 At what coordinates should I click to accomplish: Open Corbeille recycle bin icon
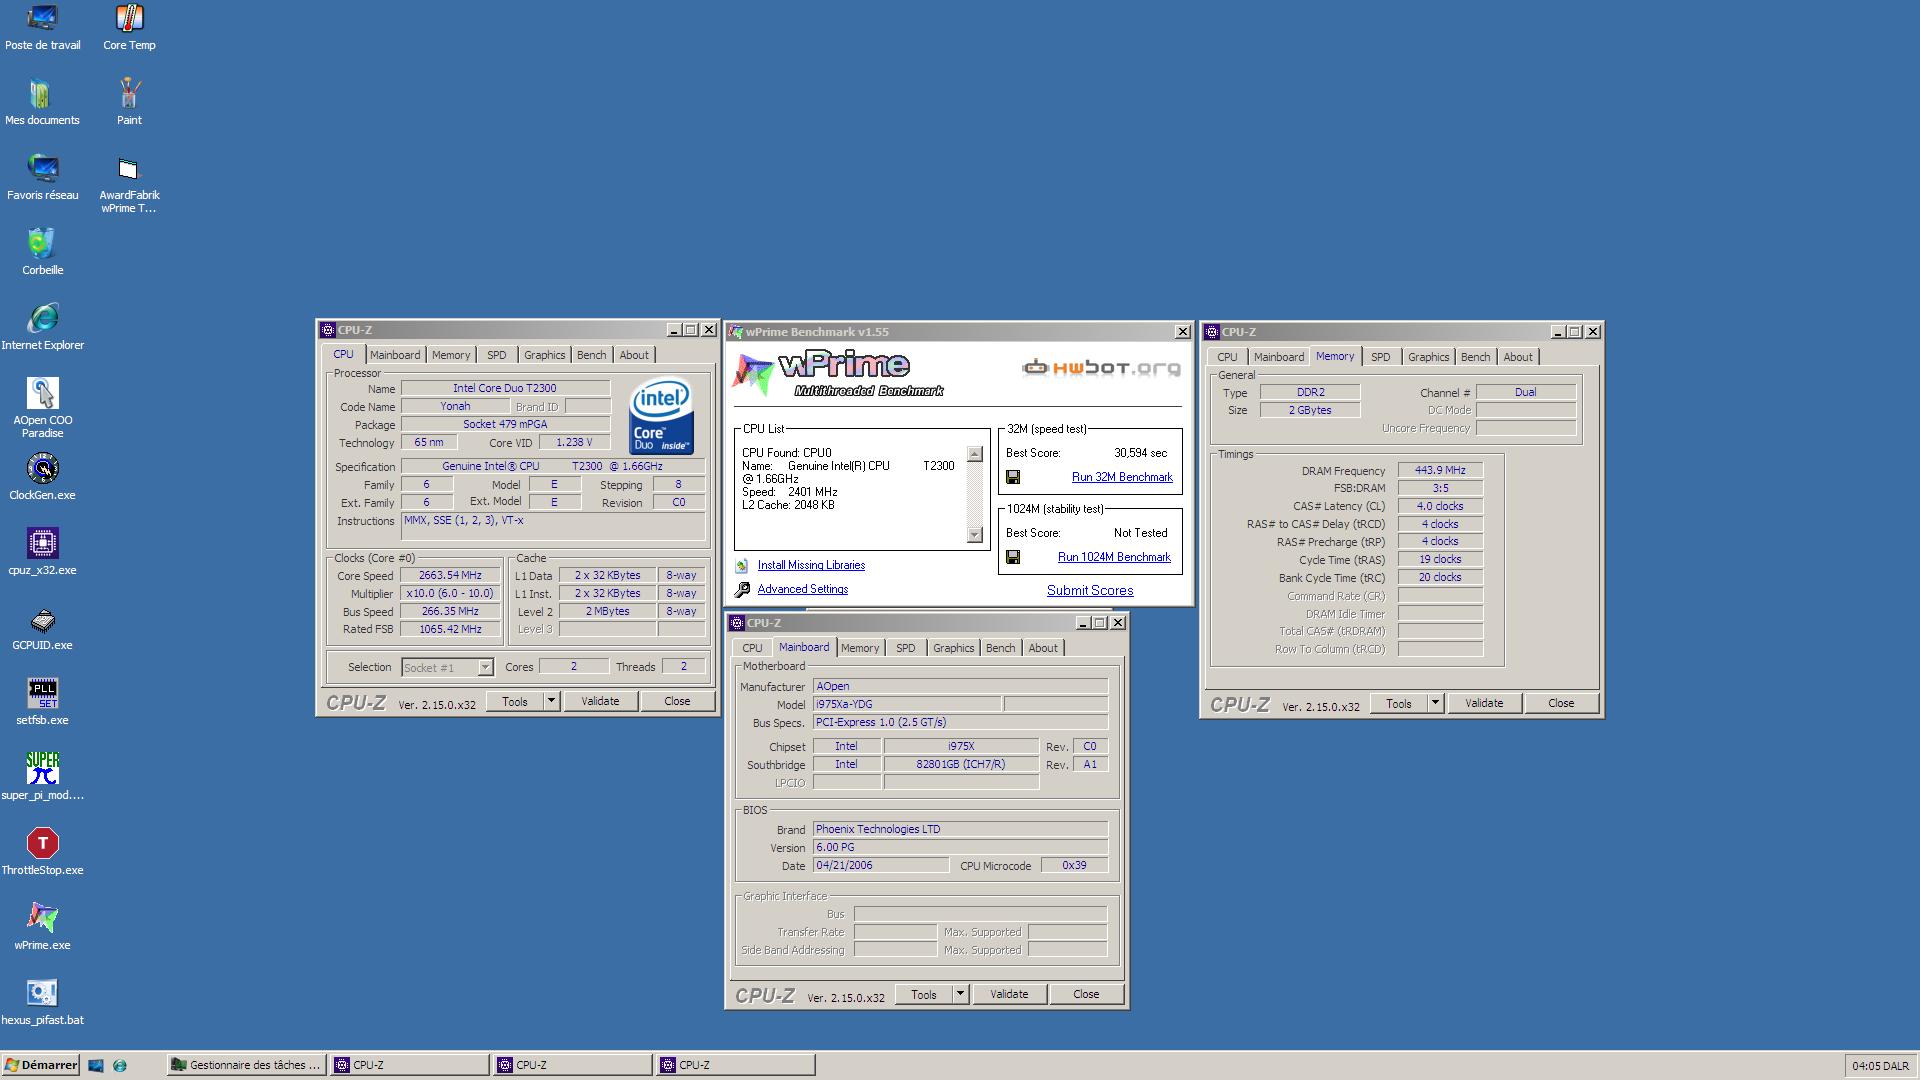(x=42, y=252)
